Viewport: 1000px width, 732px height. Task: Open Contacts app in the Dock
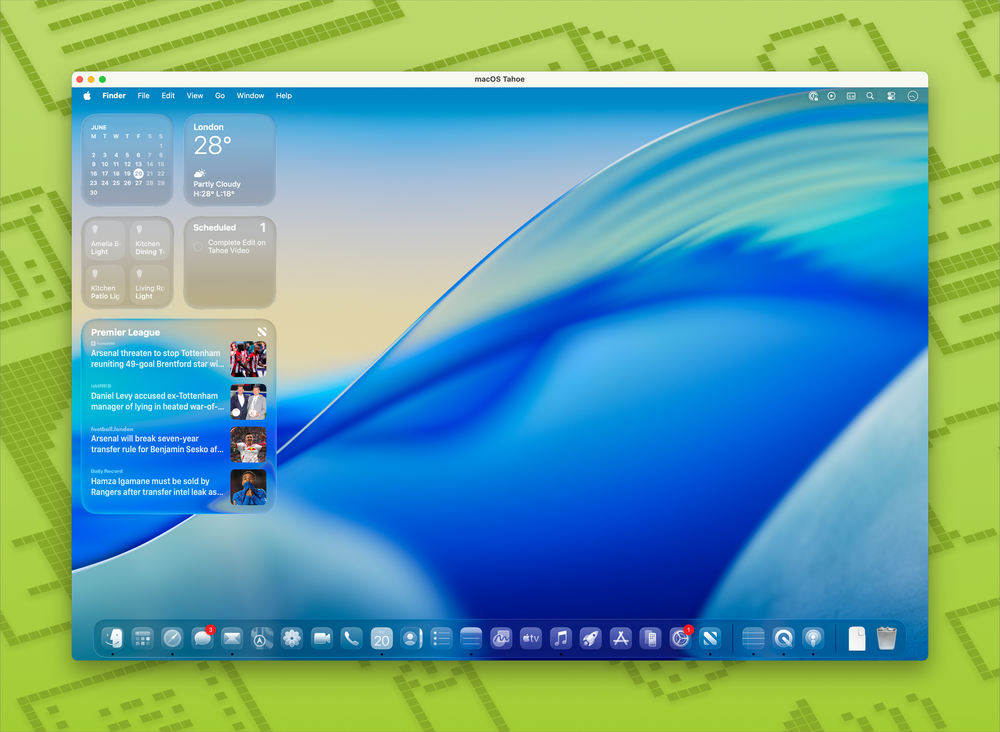(411, 638)
